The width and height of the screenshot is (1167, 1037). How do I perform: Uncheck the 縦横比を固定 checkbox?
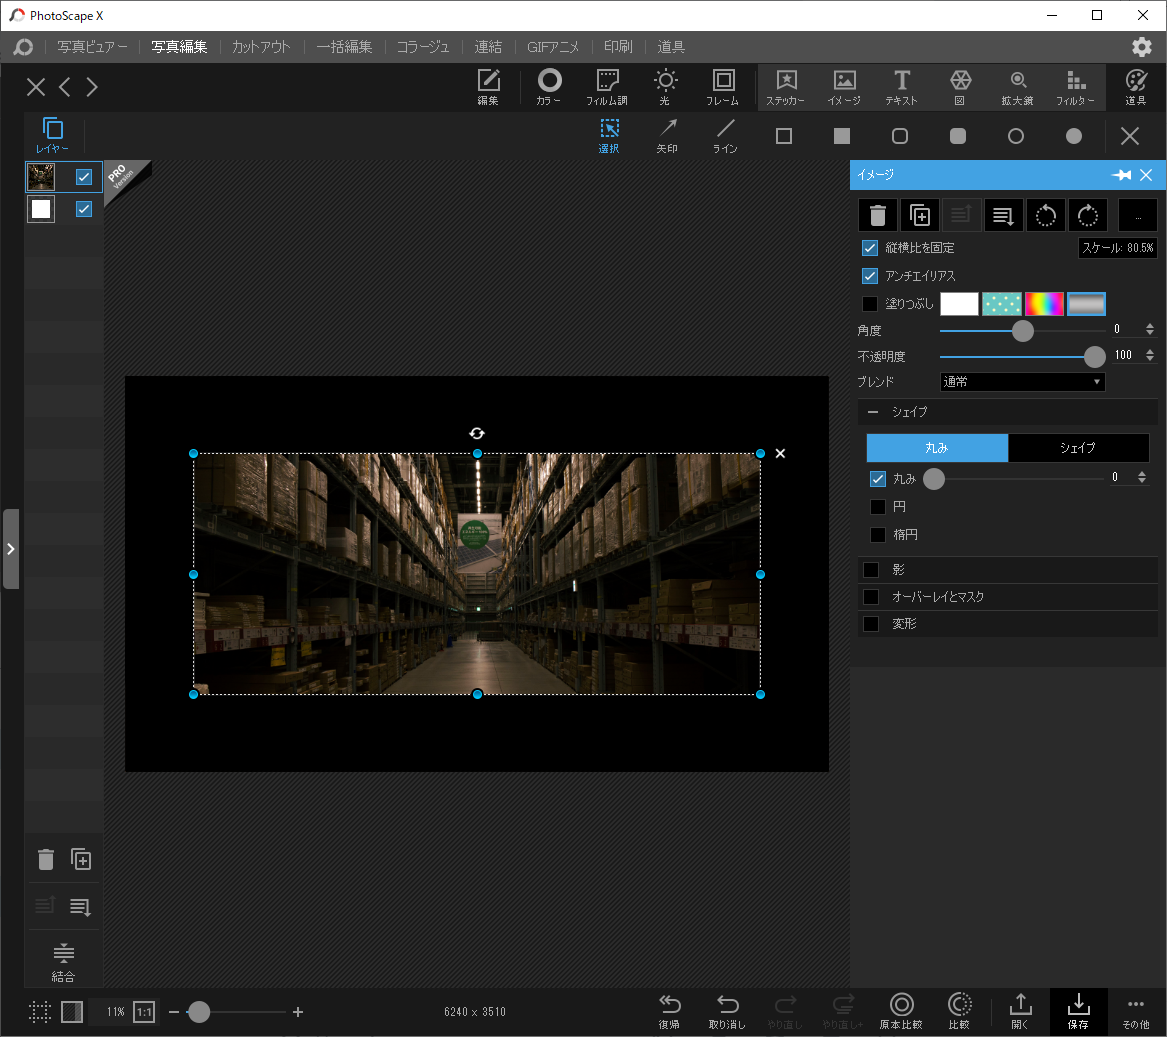870,248
